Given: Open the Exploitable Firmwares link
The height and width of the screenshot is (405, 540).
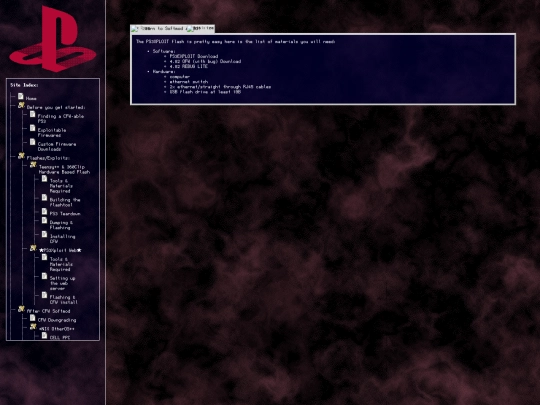Looking at the screenshot, I should 52,133.
